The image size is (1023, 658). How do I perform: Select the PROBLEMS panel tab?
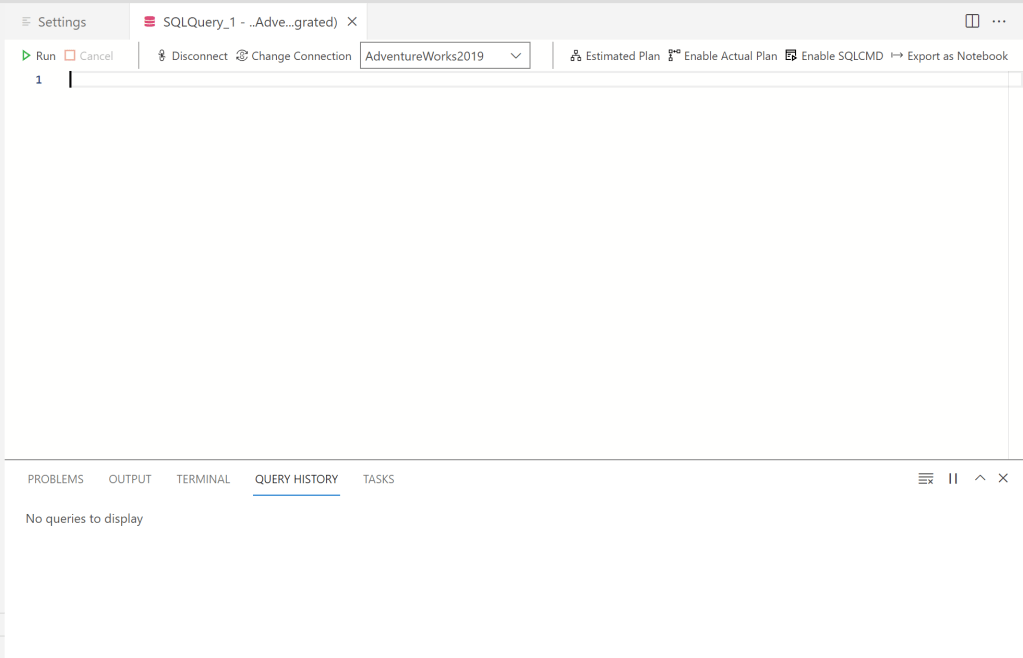point(56,479)
